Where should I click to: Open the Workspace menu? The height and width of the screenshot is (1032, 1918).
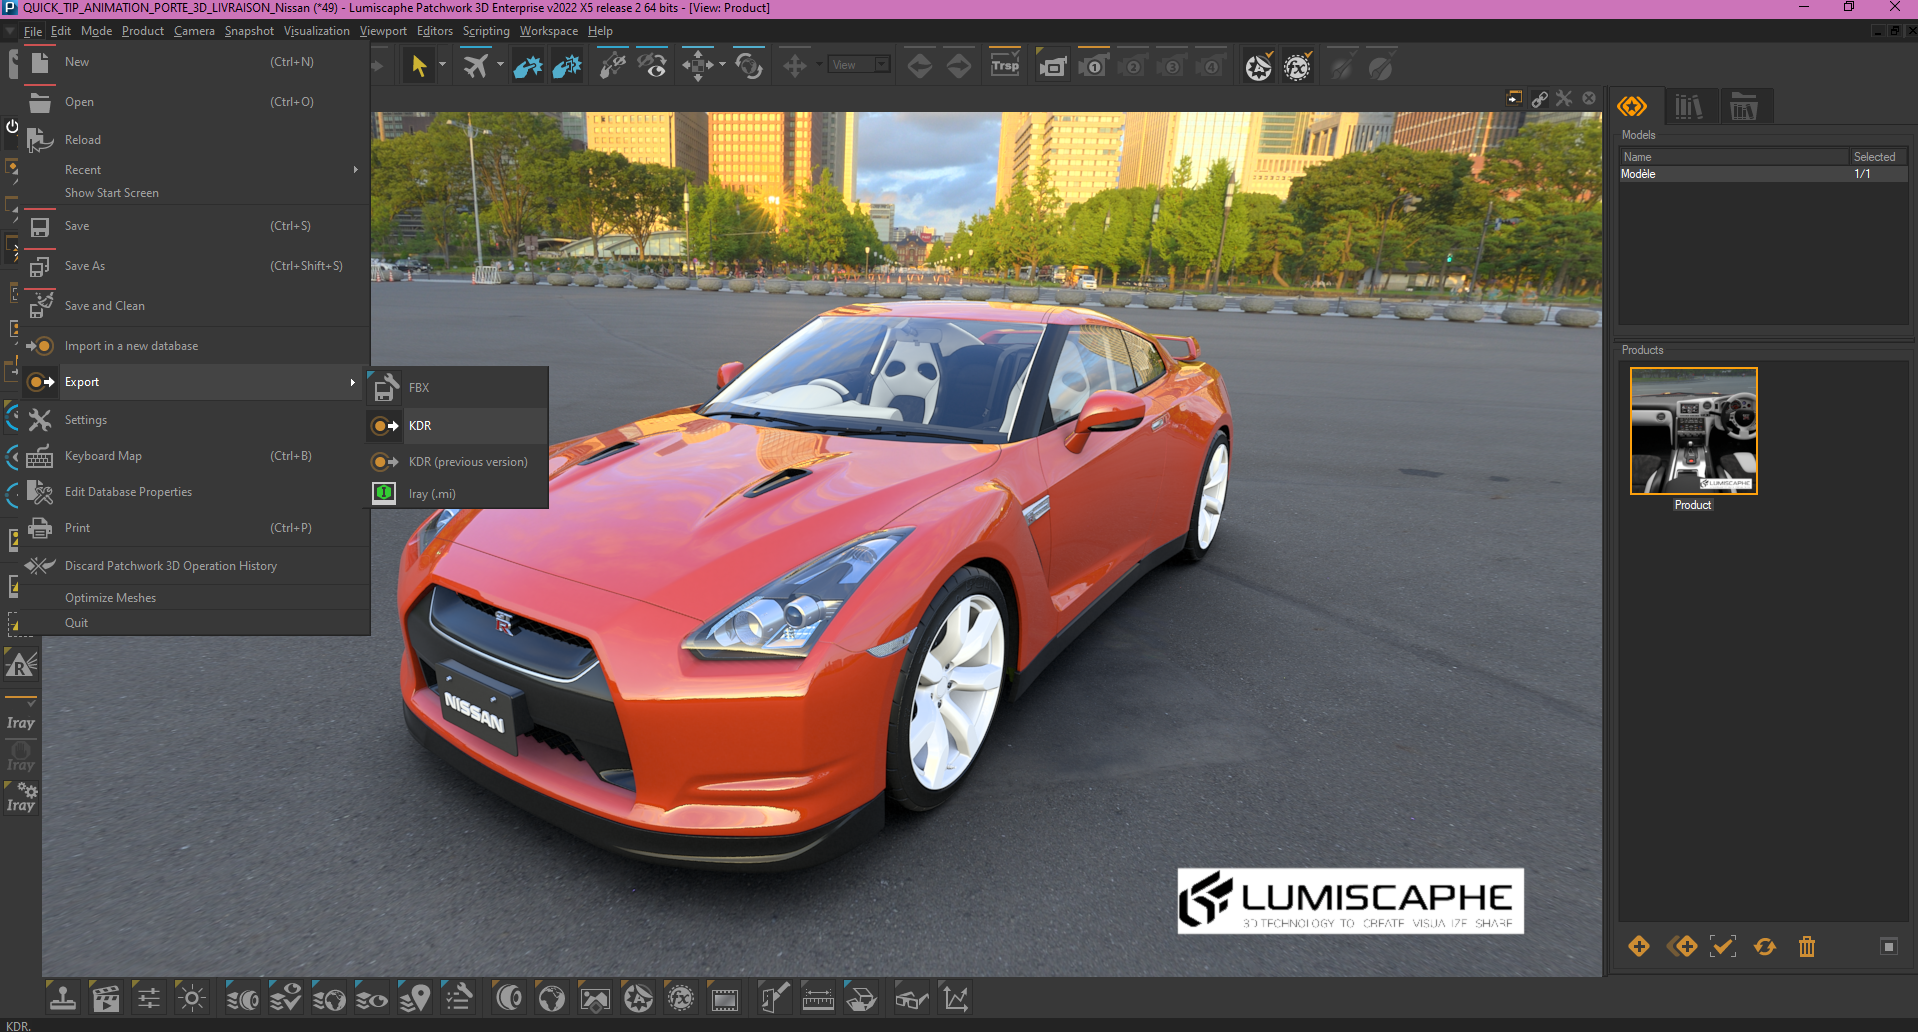(548, 31)
